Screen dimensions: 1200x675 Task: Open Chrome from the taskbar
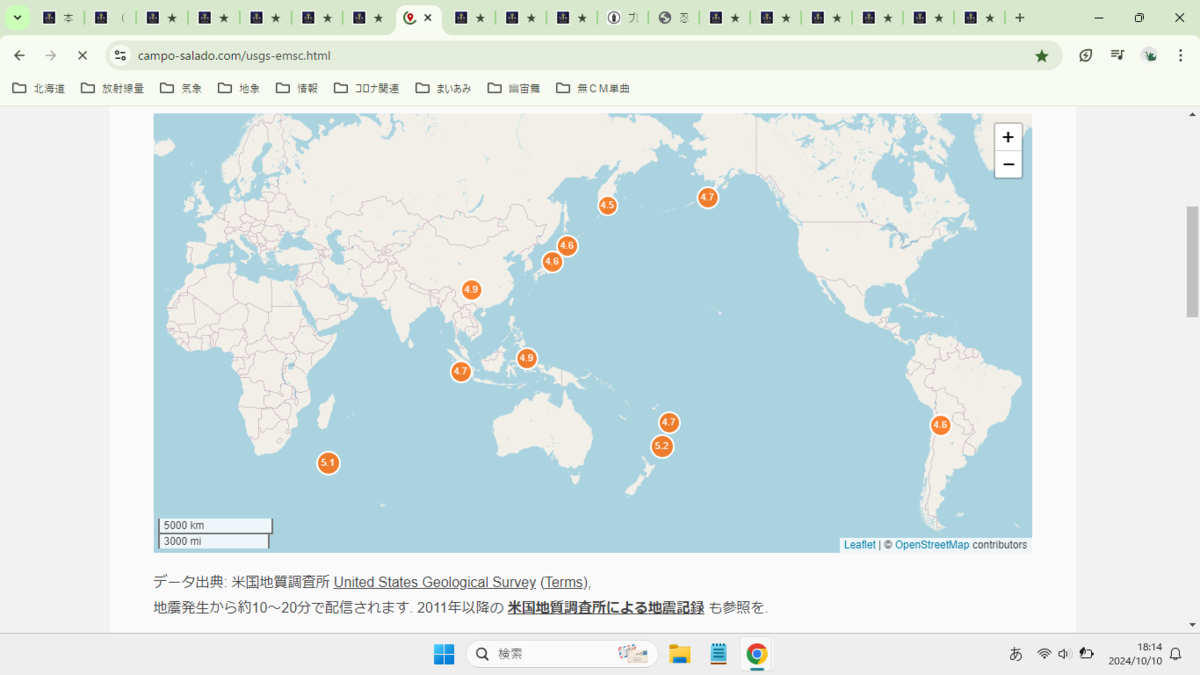pyautogui.click(x=757, y=654)
